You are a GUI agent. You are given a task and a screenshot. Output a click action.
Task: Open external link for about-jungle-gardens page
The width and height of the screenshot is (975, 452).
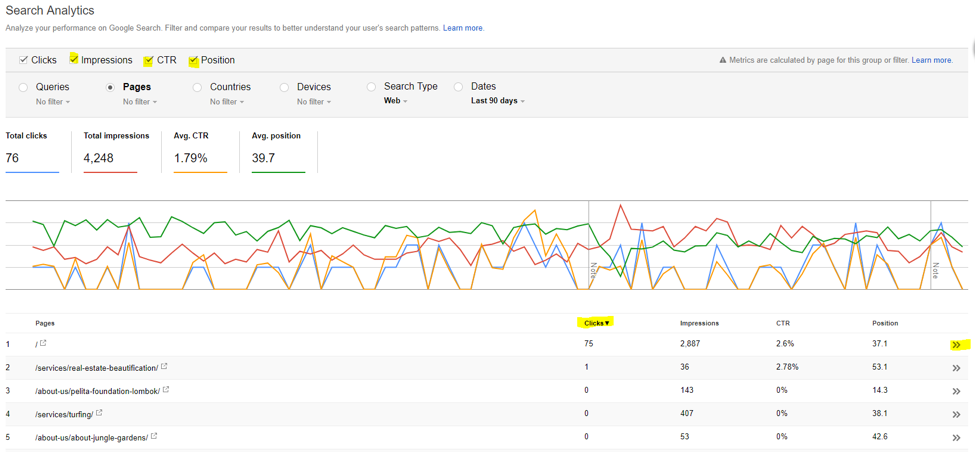(x=154, y=437)
